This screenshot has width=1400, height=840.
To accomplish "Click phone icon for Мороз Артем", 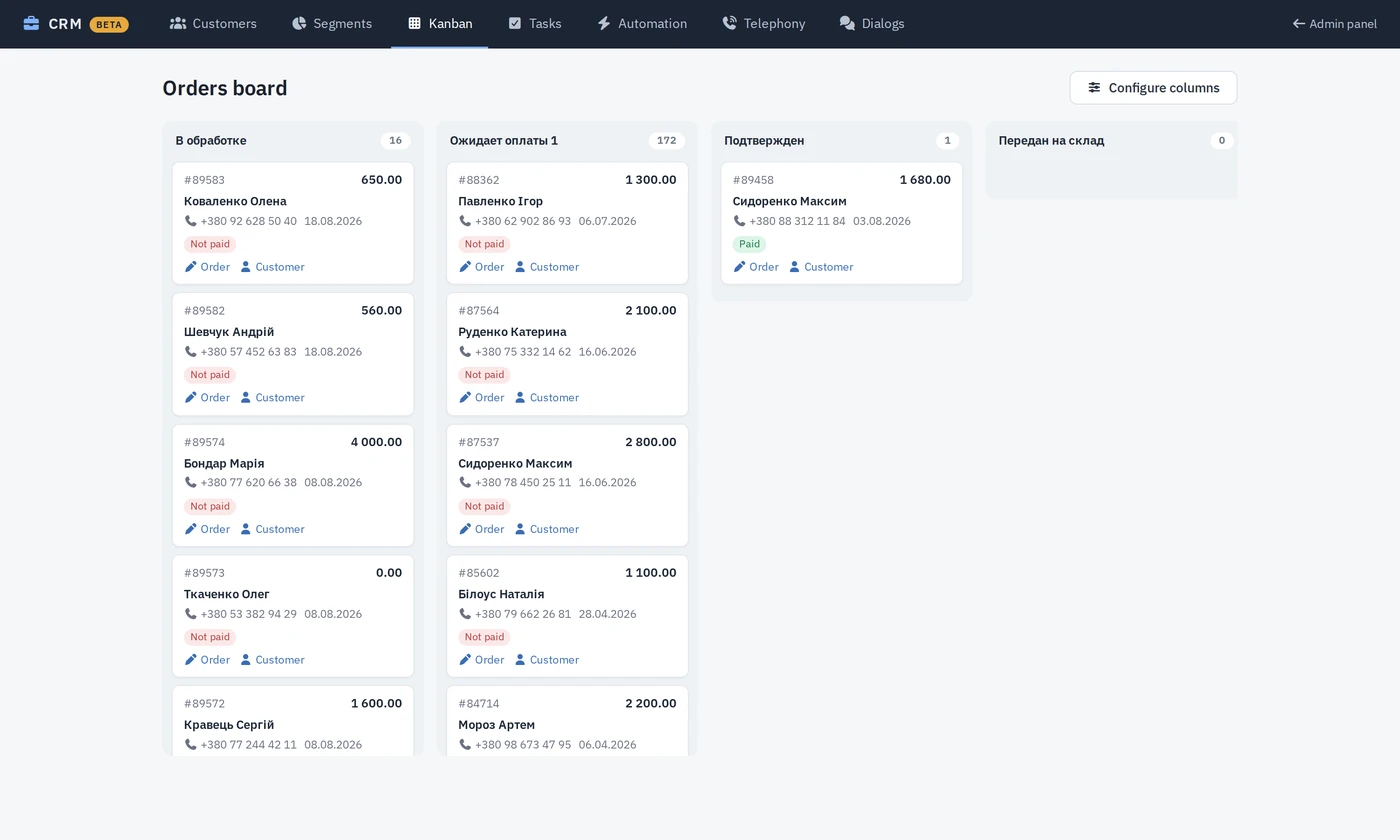I will [465, 745].
